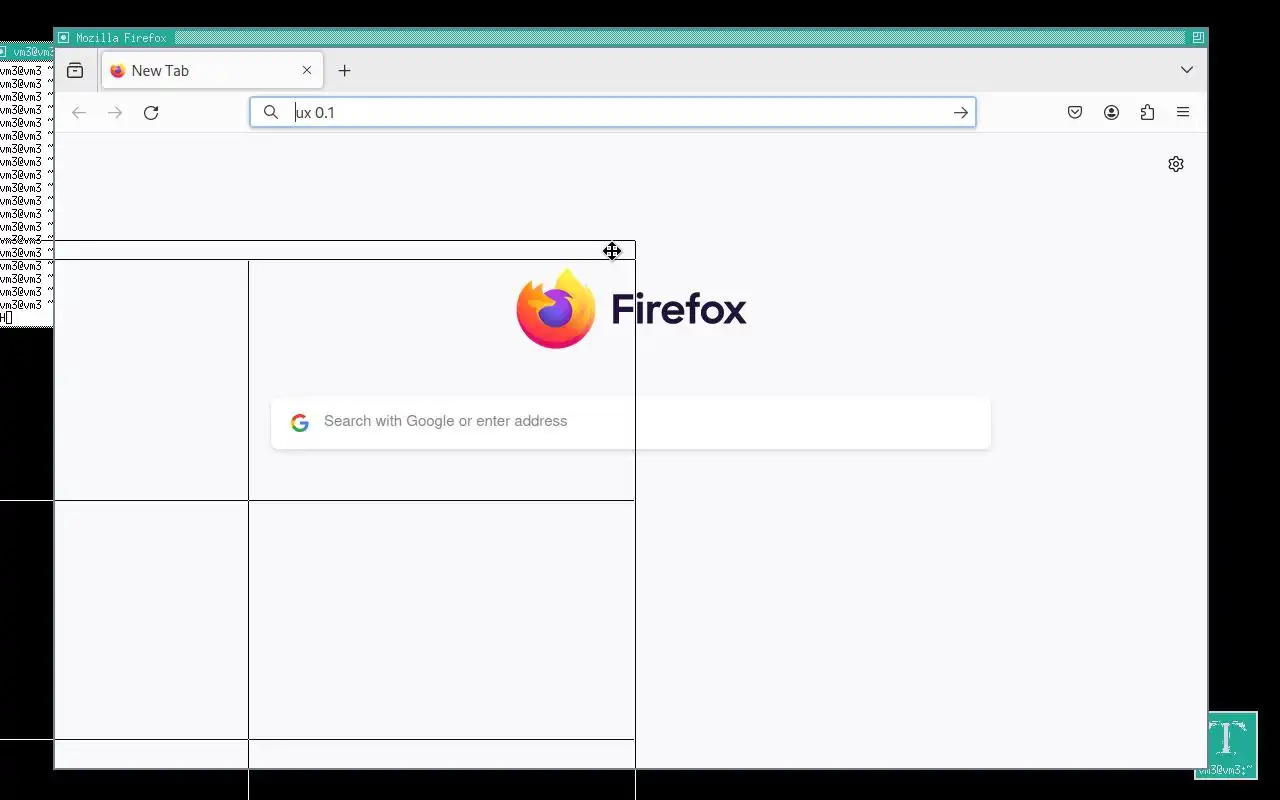Save page to Pocket
Screen dimensions: 1280x800
click(x=1075, y=113)
